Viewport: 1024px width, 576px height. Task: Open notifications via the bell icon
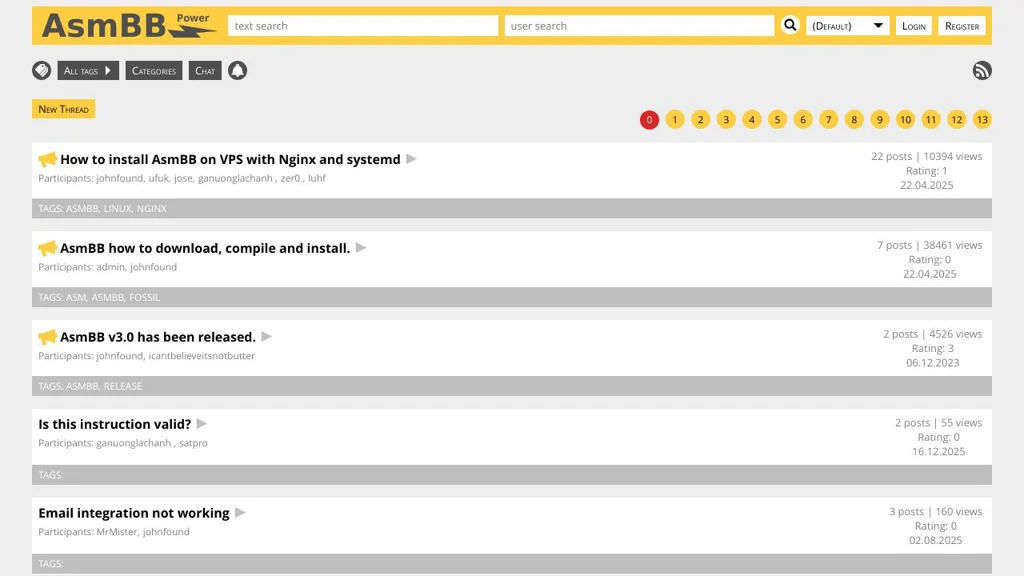(237, 70)
